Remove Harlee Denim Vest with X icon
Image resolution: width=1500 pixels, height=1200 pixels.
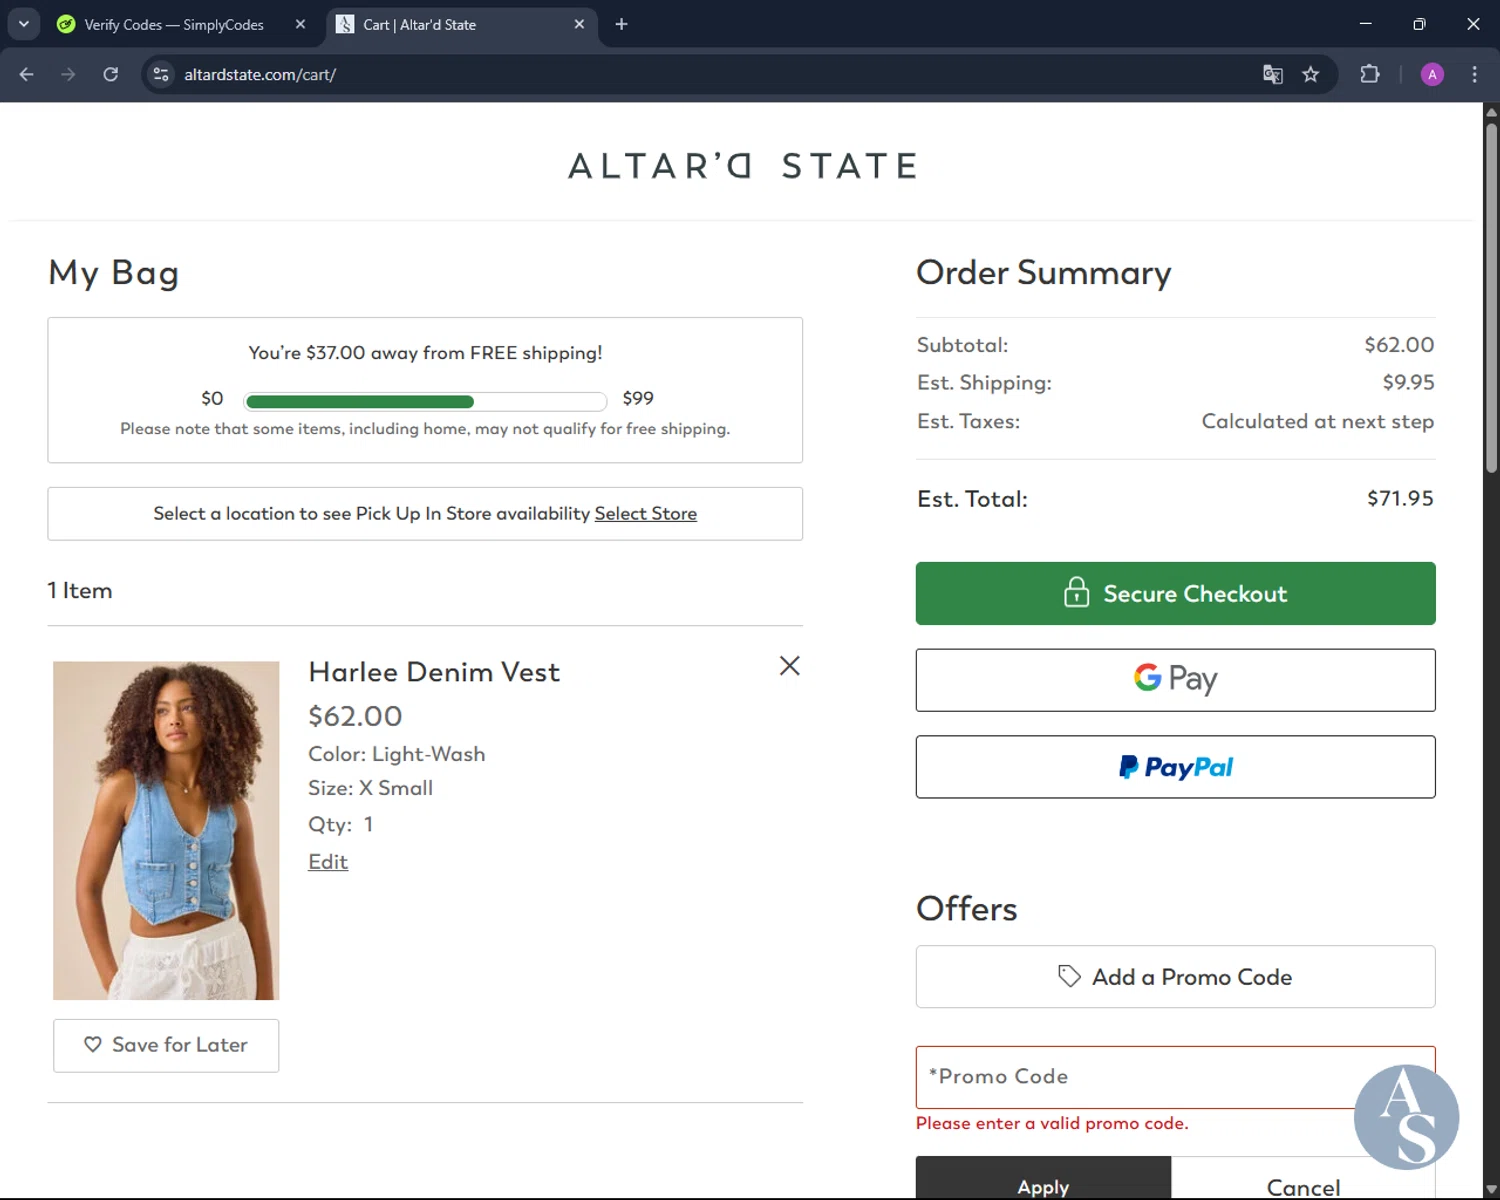789,666
